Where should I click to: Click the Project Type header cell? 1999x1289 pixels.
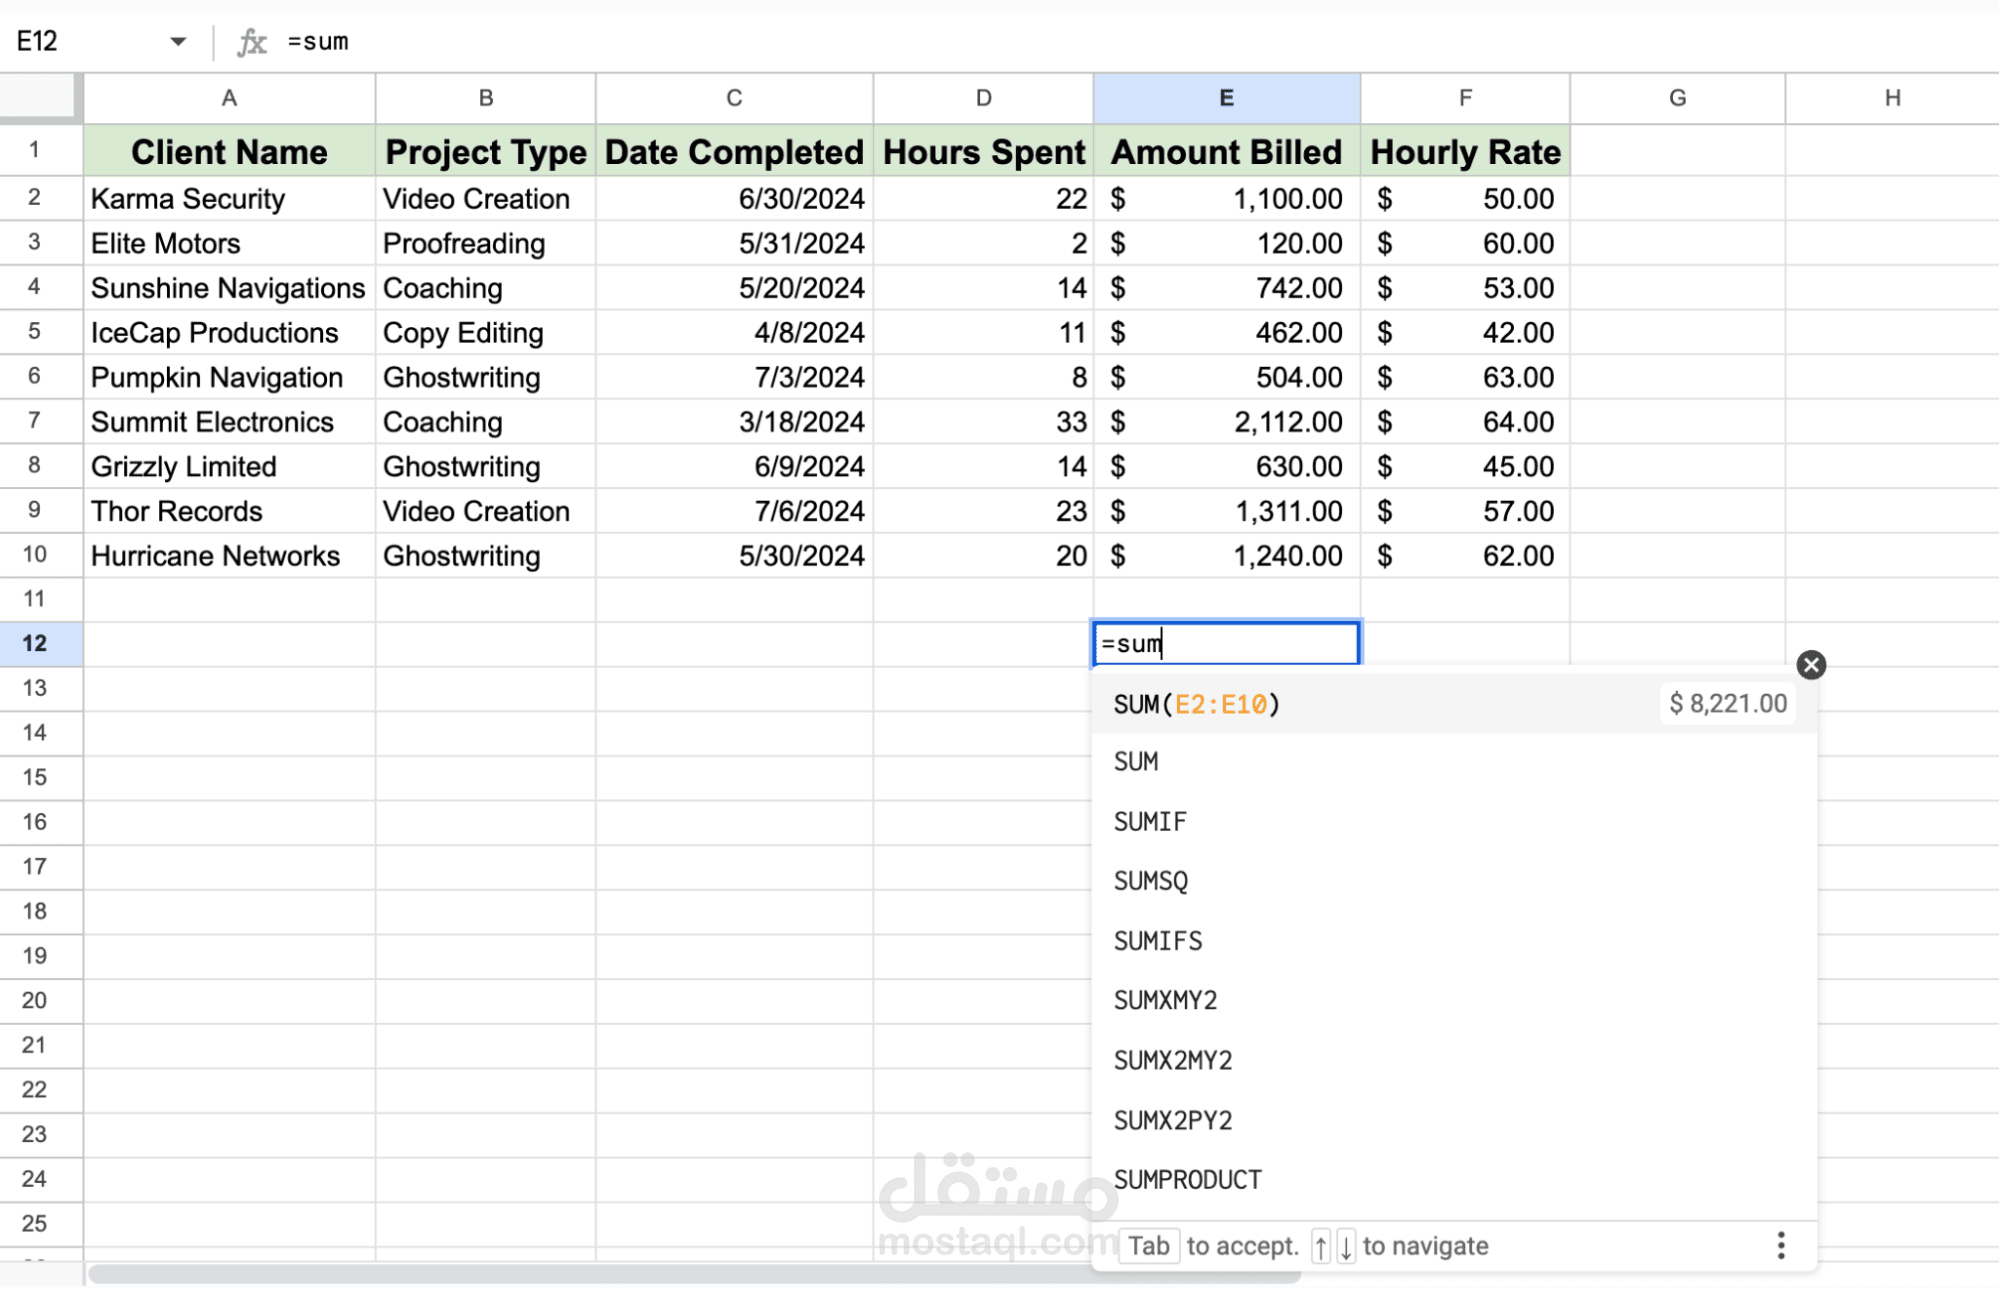click(x=486, y=152)
